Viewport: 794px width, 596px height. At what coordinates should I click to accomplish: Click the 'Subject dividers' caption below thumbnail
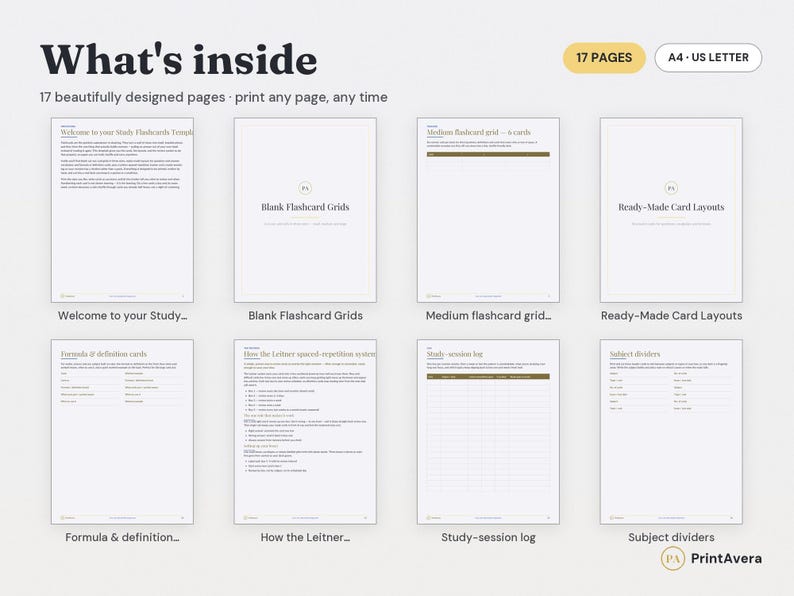click(x=671, y=537)
